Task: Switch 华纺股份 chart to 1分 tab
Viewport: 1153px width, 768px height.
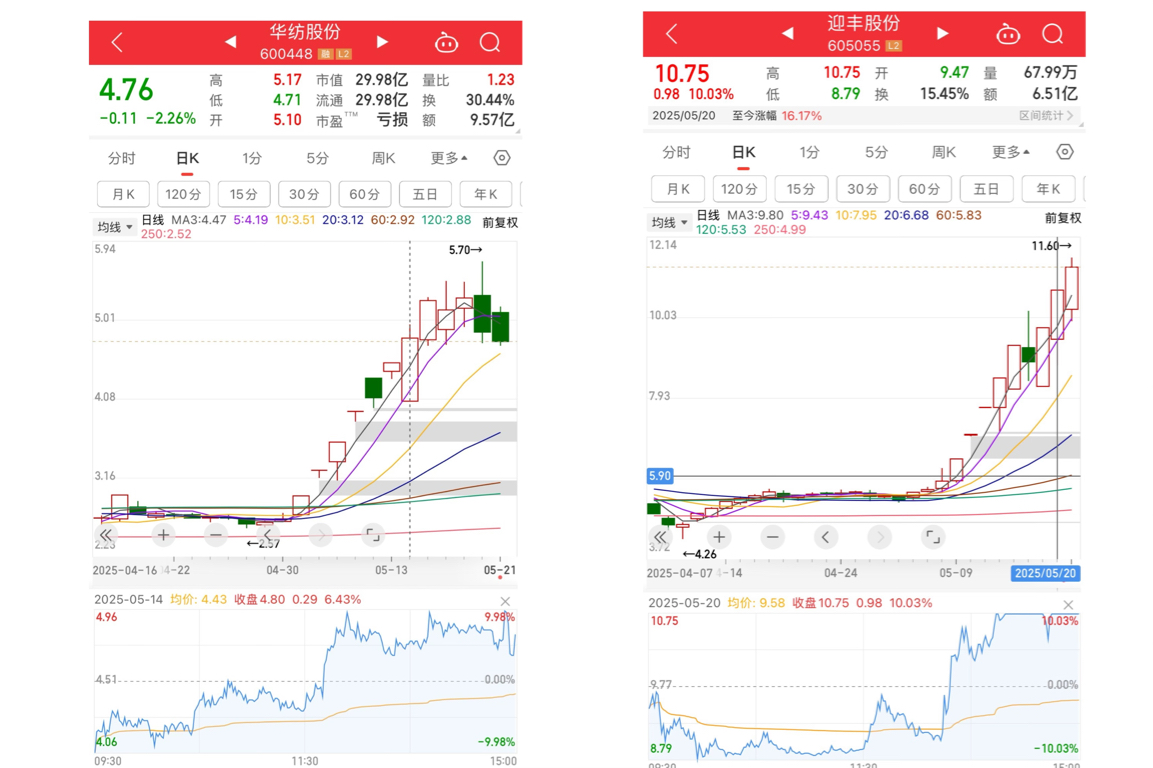Action: pyautogui.click(x=252, y=158)
